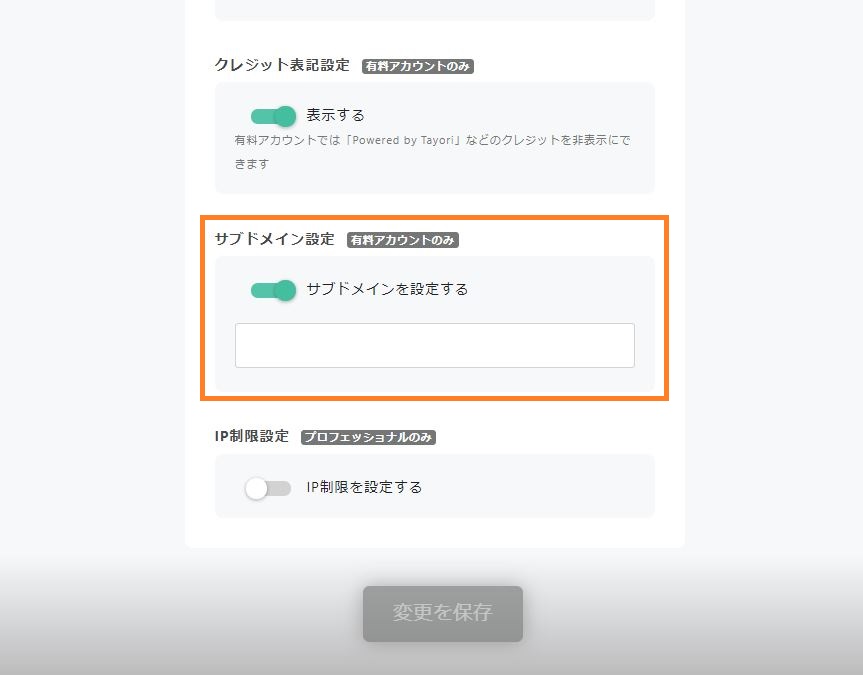Viewport: 863px width, 675px height.
Task: Click the IP制限を設定する label text
Action: point(364,487)
